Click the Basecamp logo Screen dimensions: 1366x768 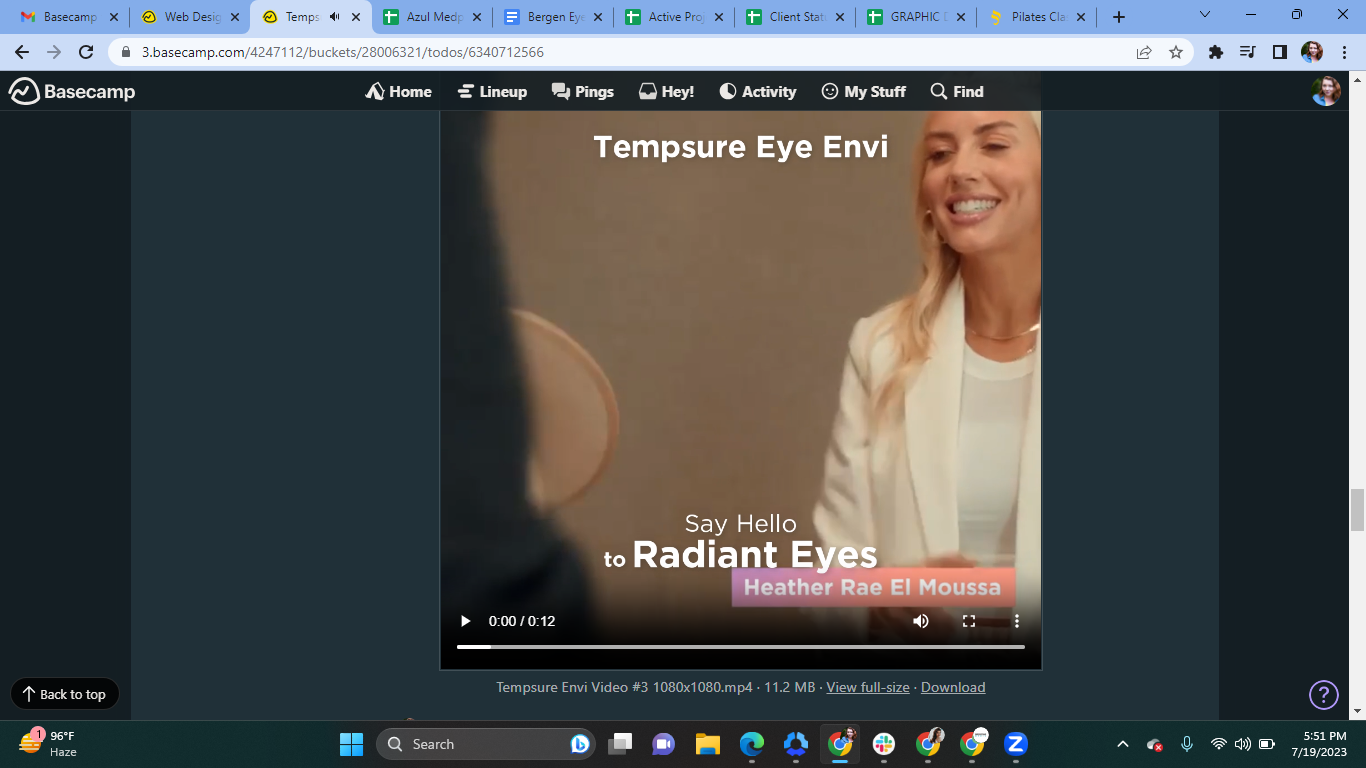72,91
